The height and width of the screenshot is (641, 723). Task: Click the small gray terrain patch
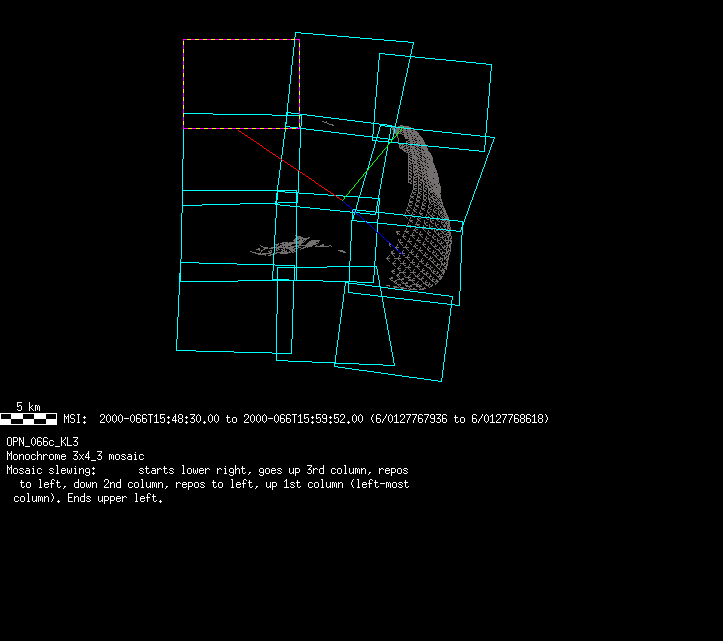298,246
